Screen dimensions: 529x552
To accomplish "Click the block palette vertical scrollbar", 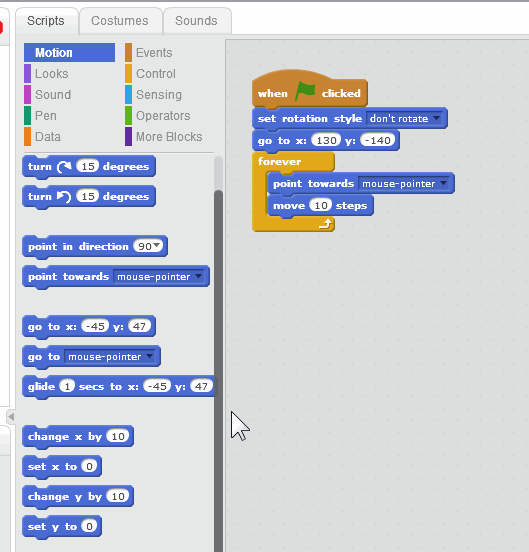I will coord(218,371).
